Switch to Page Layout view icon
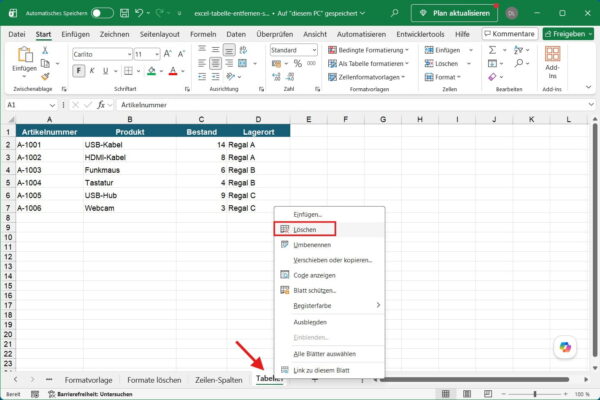 pyautogui.click(x=467, y=394)
